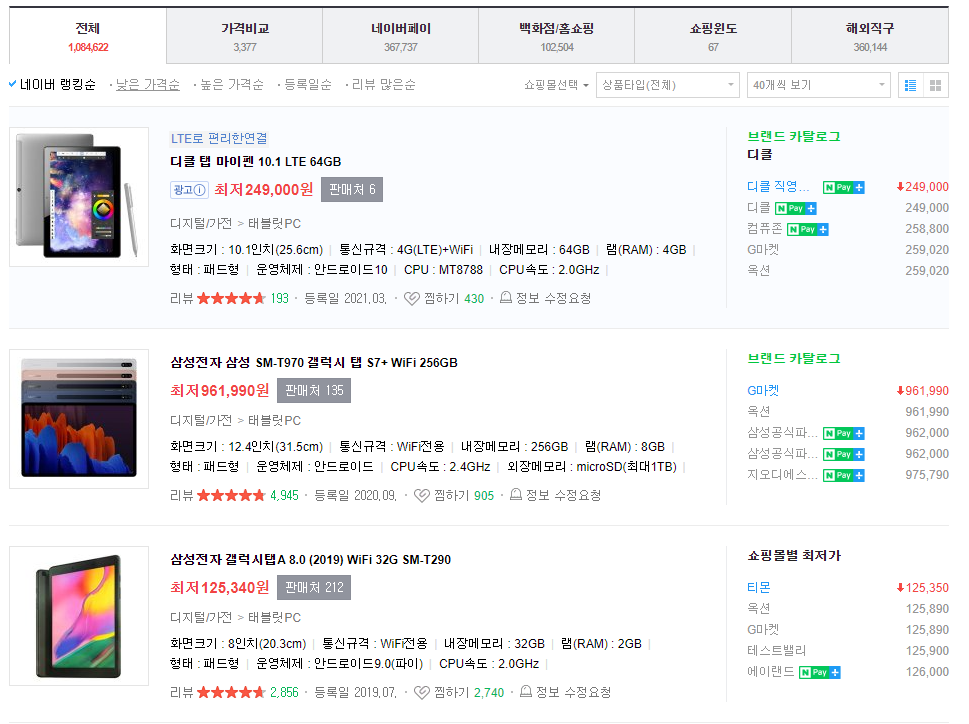This screenshot has height=724, width=969.
Task: Click review count 2,856
Action: [284, 692]
